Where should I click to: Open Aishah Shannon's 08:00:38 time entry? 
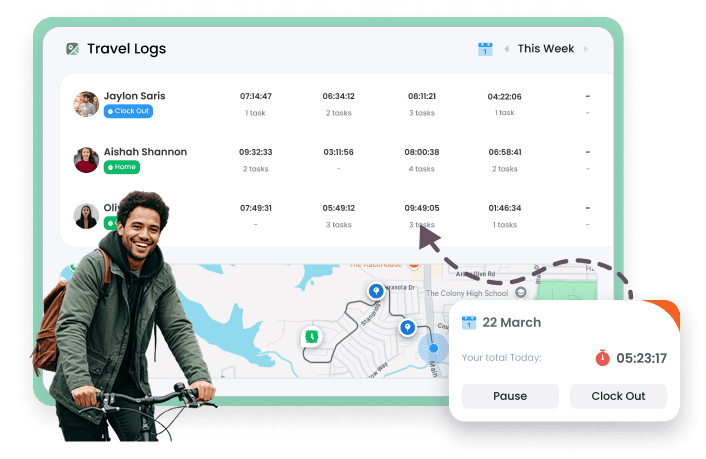(x=422, y=153)
